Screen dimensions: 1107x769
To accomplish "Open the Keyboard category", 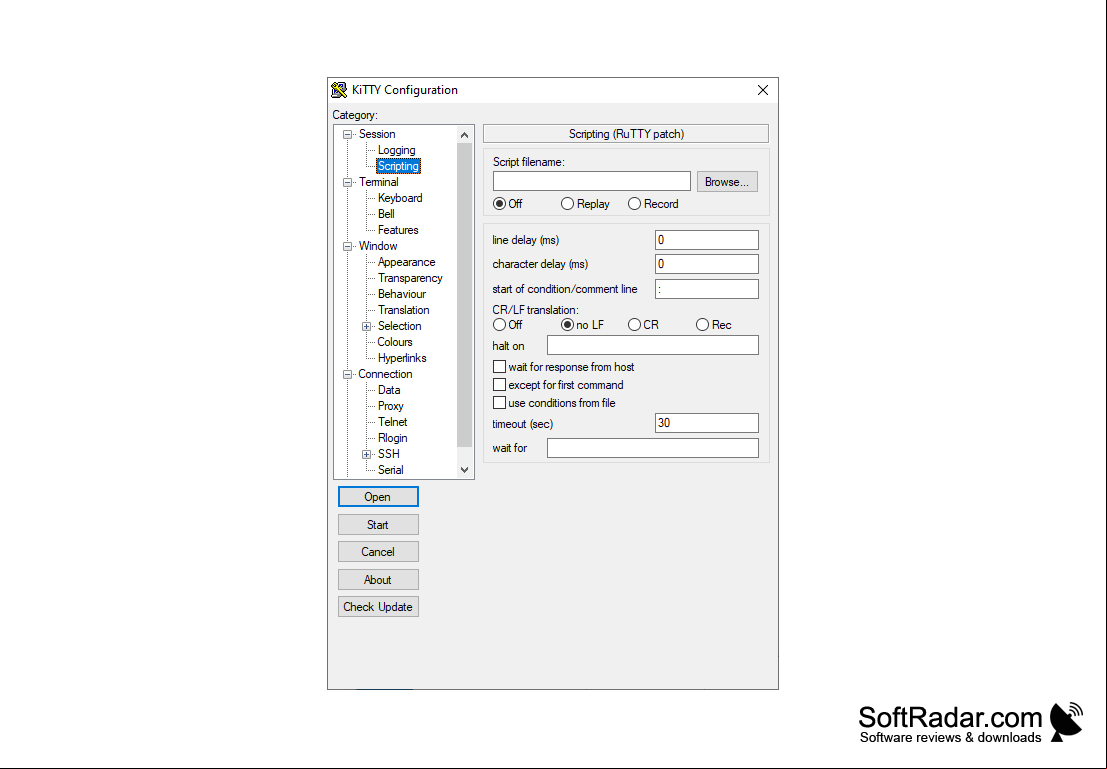I will point(400,198).
